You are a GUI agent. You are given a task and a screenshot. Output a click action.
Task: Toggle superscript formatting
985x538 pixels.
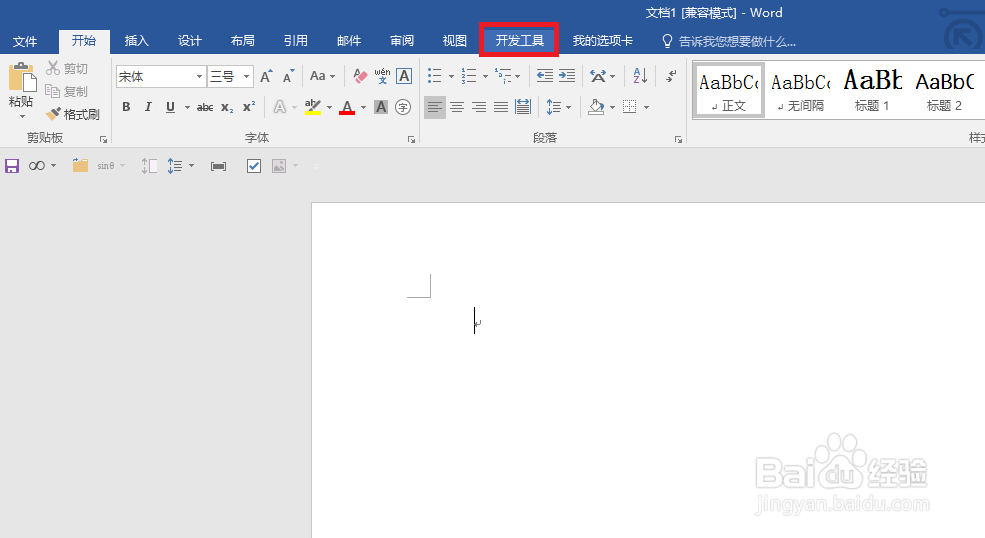pyautogui.click(x=249, y=107)
